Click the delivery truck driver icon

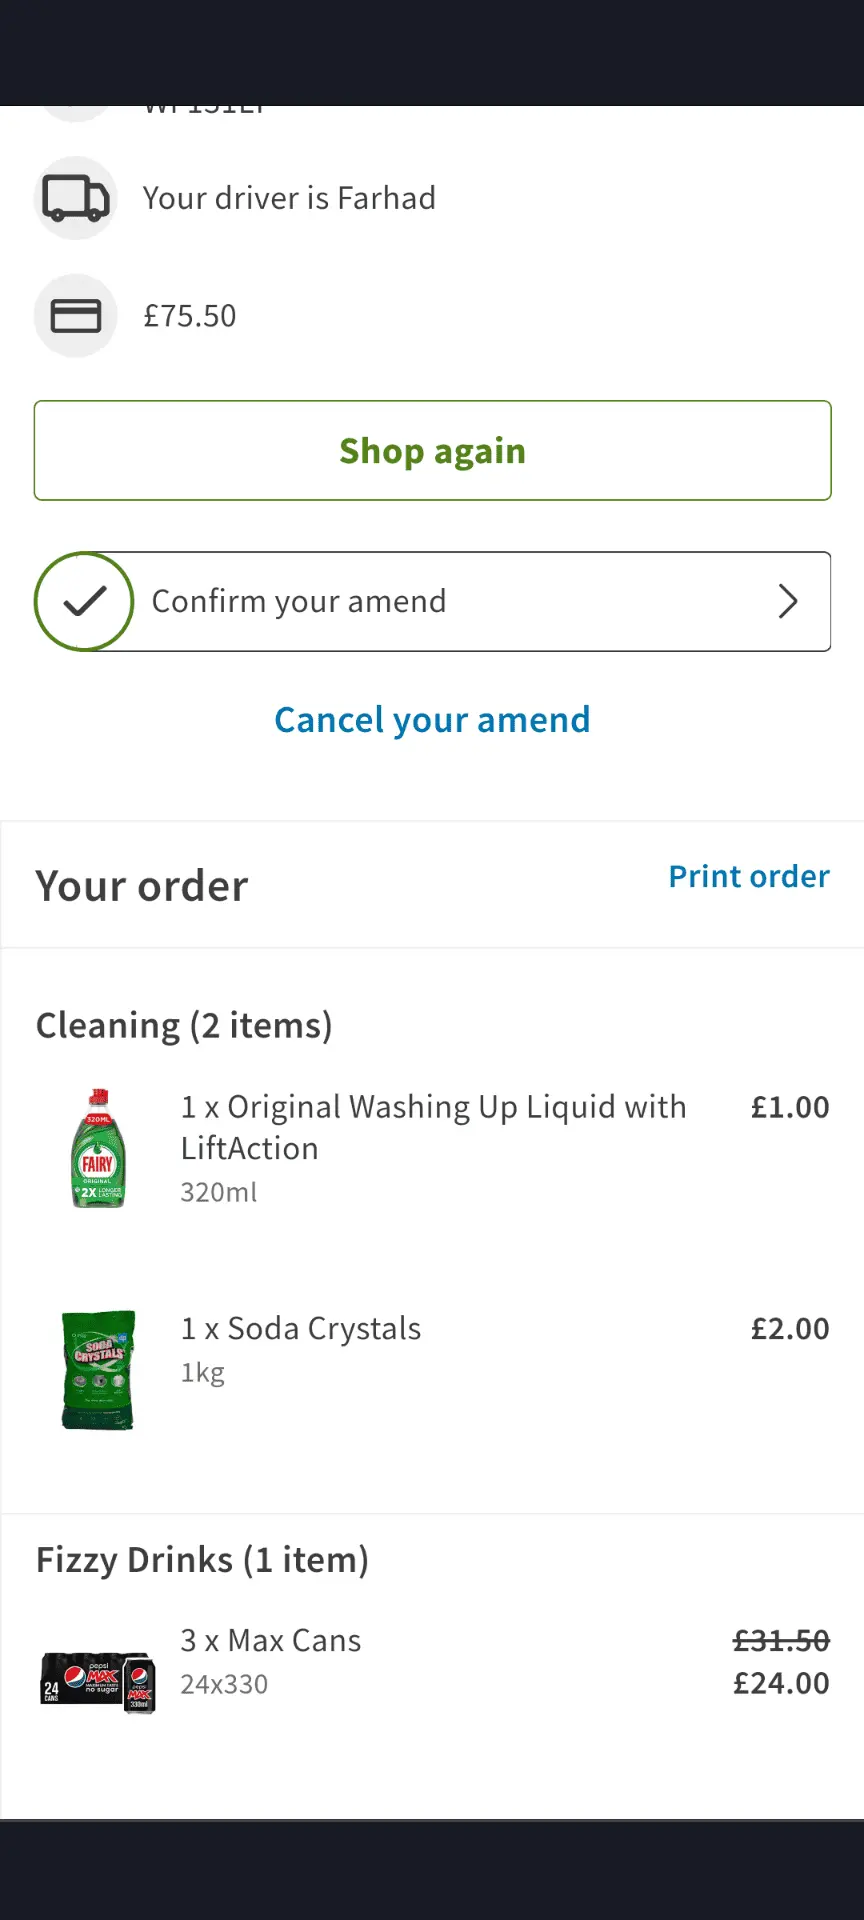(76, 198)
